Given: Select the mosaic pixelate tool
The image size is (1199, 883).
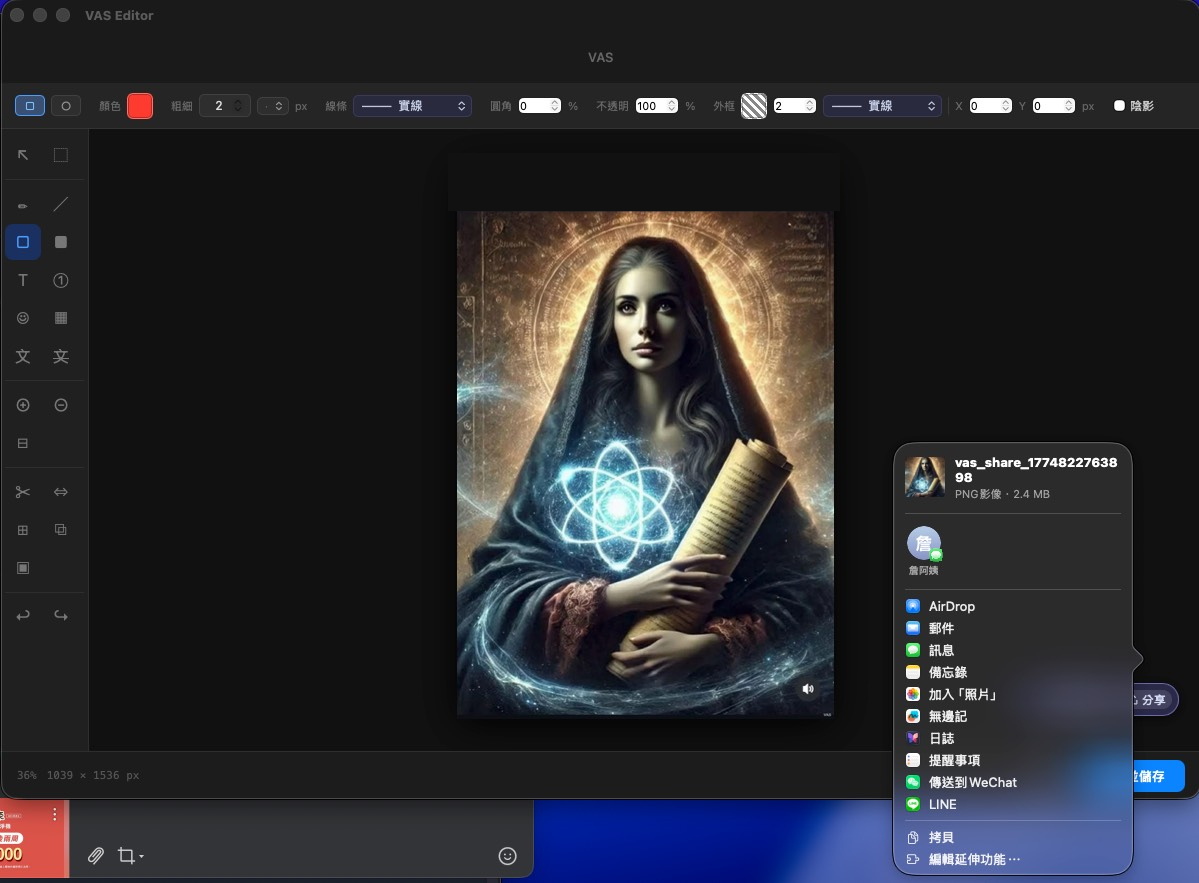Looking at the screenshot, I should (61, 318).
